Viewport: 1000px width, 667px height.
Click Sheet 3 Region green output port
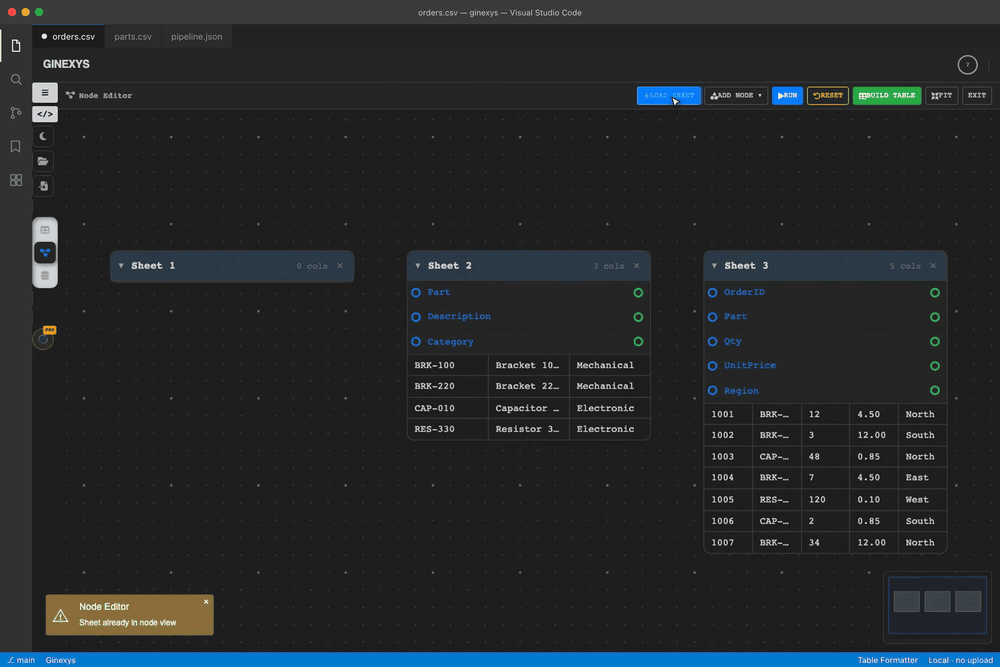tap(935, 390)
